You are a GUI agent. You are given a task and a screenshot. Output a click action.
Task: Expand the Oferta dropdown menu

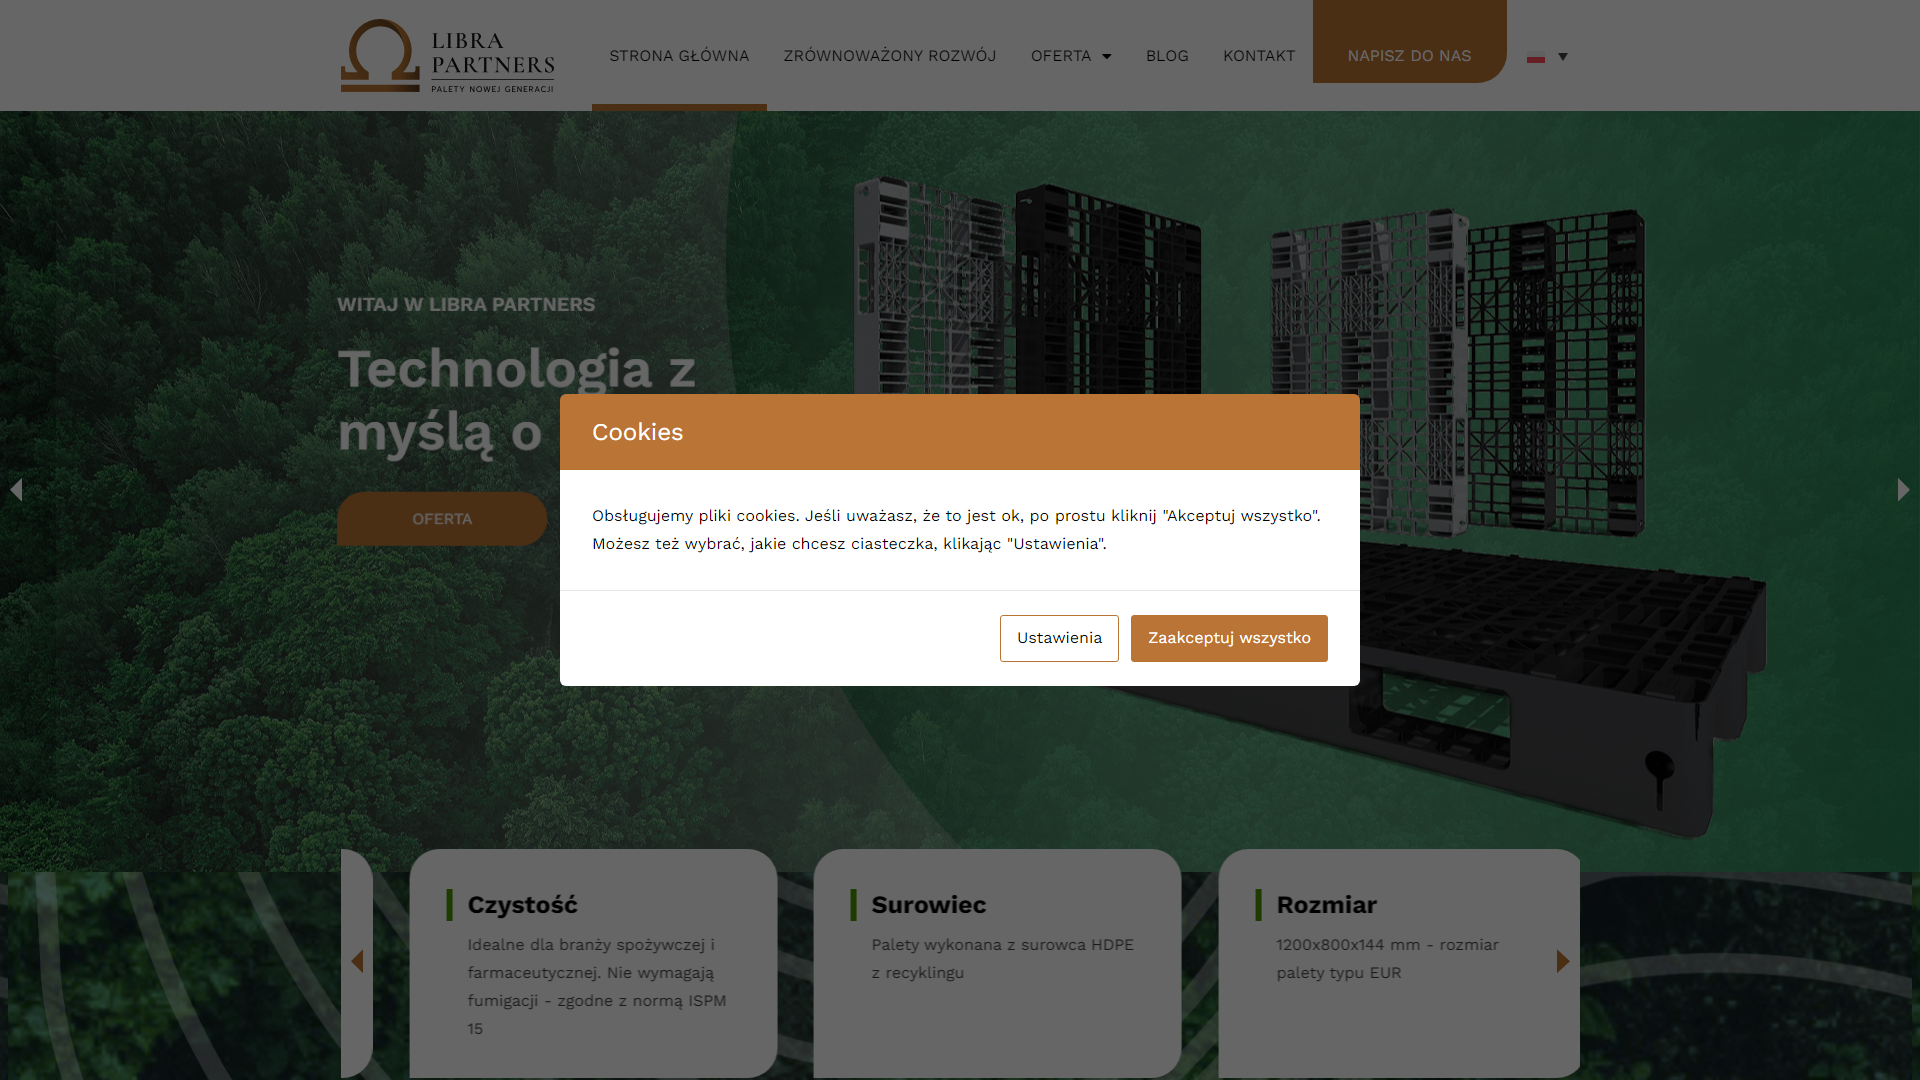coord(1071,56)
